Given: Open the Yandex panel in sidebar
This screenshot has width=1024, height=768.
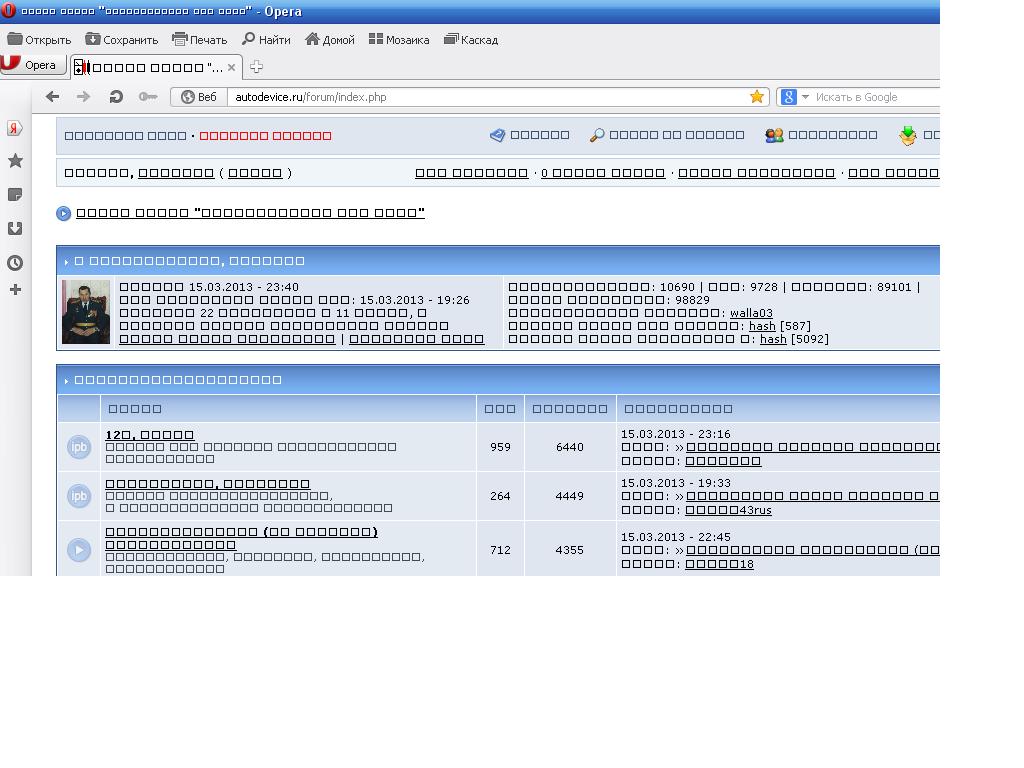Looking at the screenshot, I should point(15,128).
